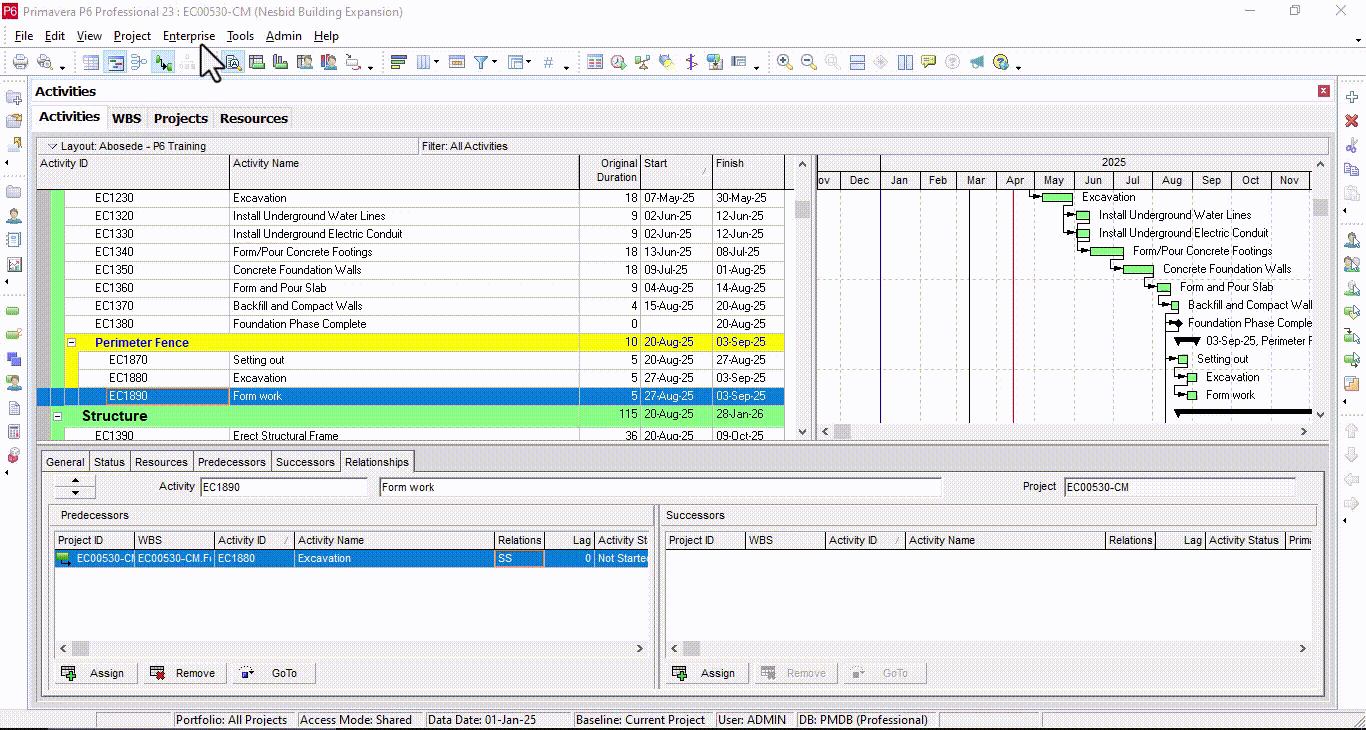This screenshot has width=1366, height=730.
Task: Open the Columns toolbar icon
Action: 423,62
